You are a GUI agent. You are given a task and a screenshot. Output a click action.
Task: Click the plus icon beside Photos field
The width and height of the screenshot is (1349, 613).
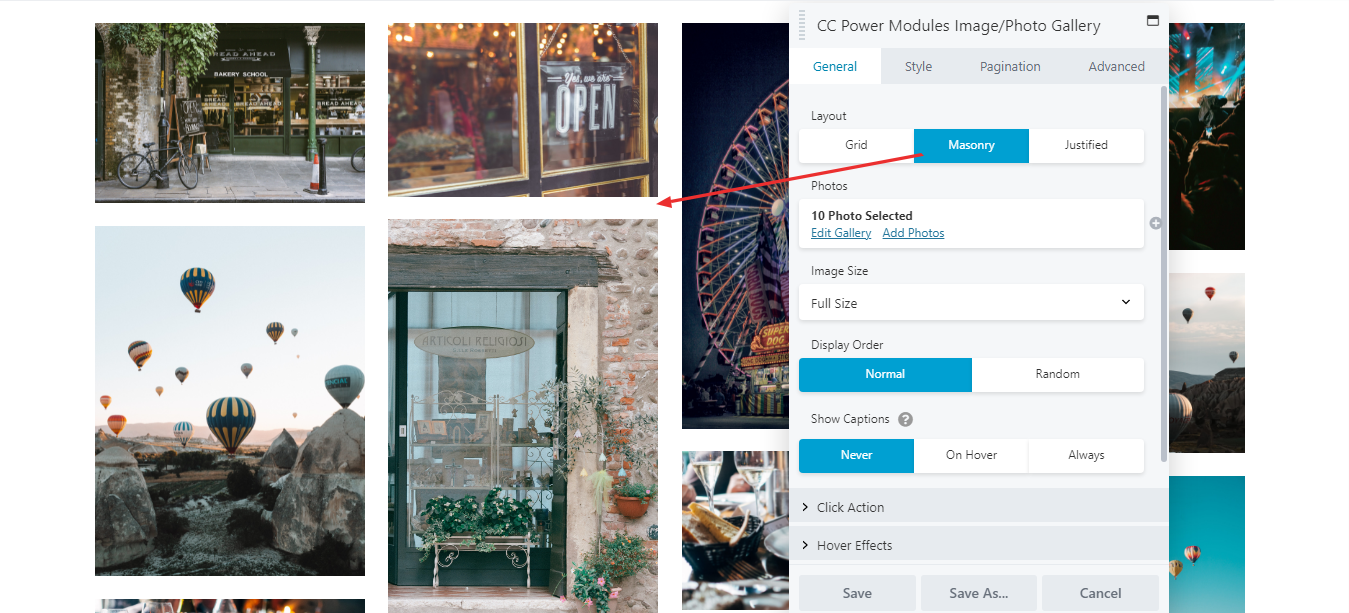click(1156, 223)
